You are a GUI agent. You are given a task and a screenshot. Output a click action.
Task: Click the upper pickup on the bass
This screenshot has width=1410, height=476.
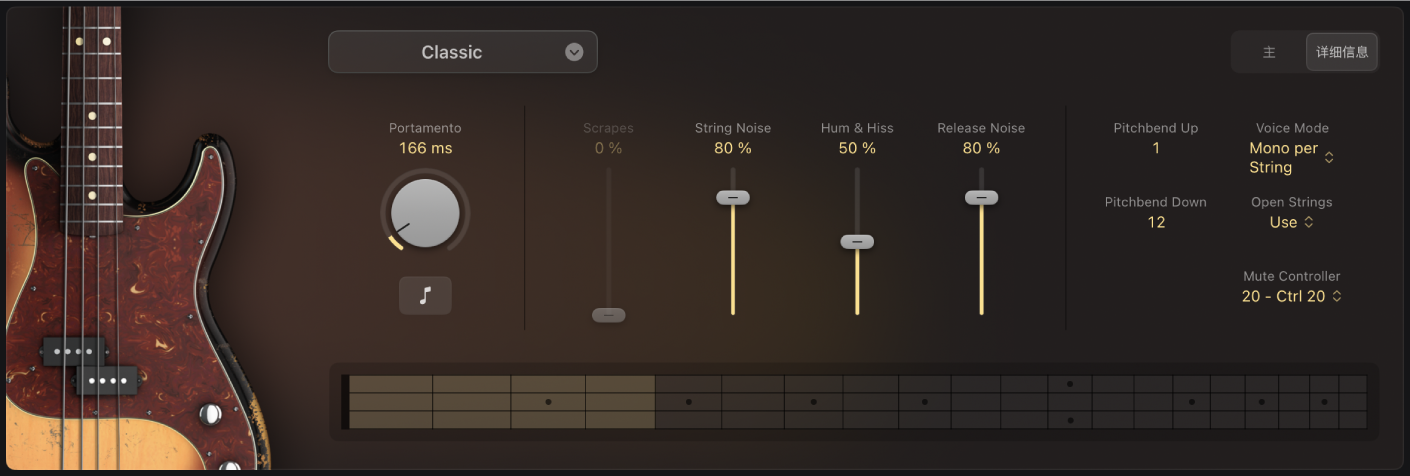click(x=75, y=352)
